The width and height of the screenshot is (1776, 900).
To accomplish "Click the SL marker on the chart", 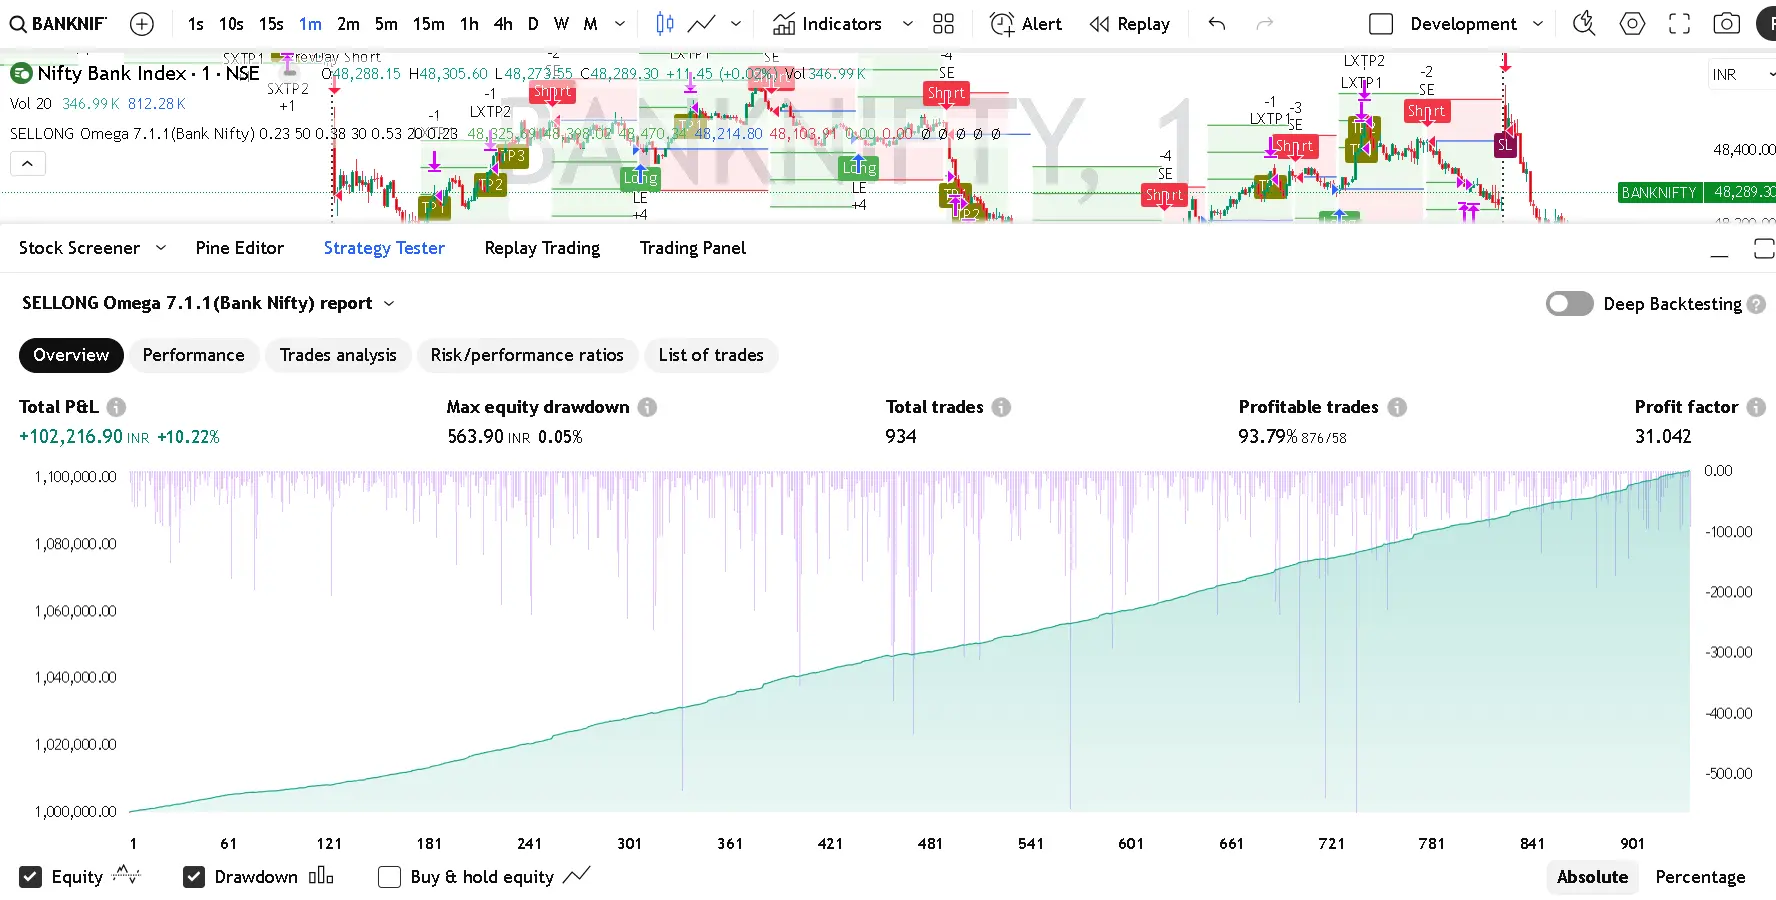I will tap(1505, 145).
